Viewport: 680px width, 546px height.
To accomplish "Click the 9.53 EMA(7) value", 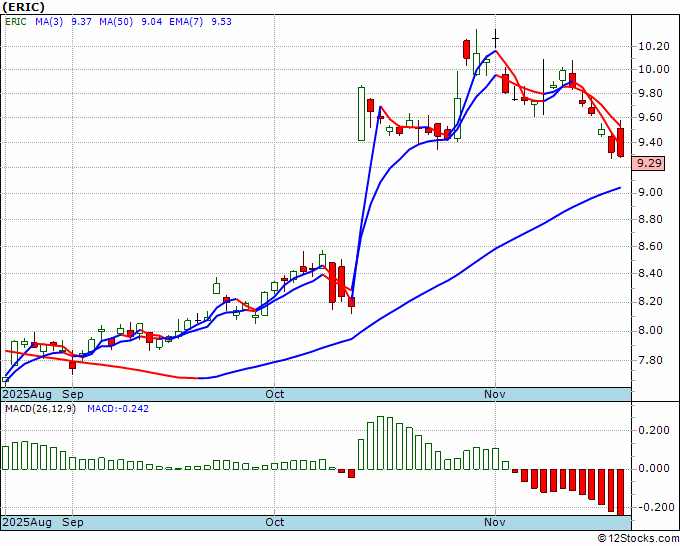I will click(x=222, y=22).
